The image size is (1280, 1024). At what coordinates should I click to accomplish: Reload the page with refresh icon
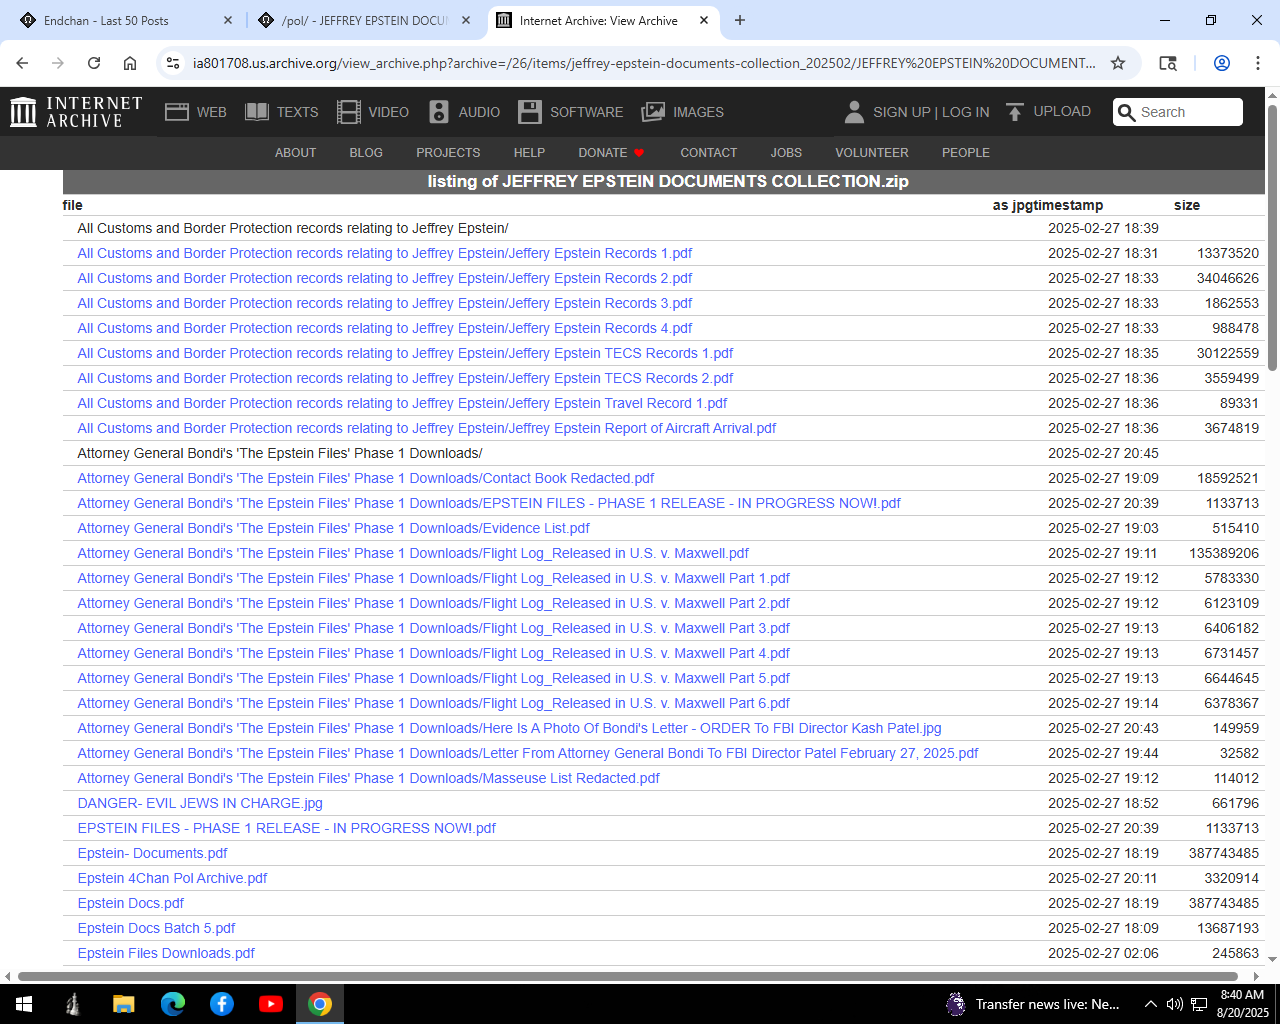point(94,63)
